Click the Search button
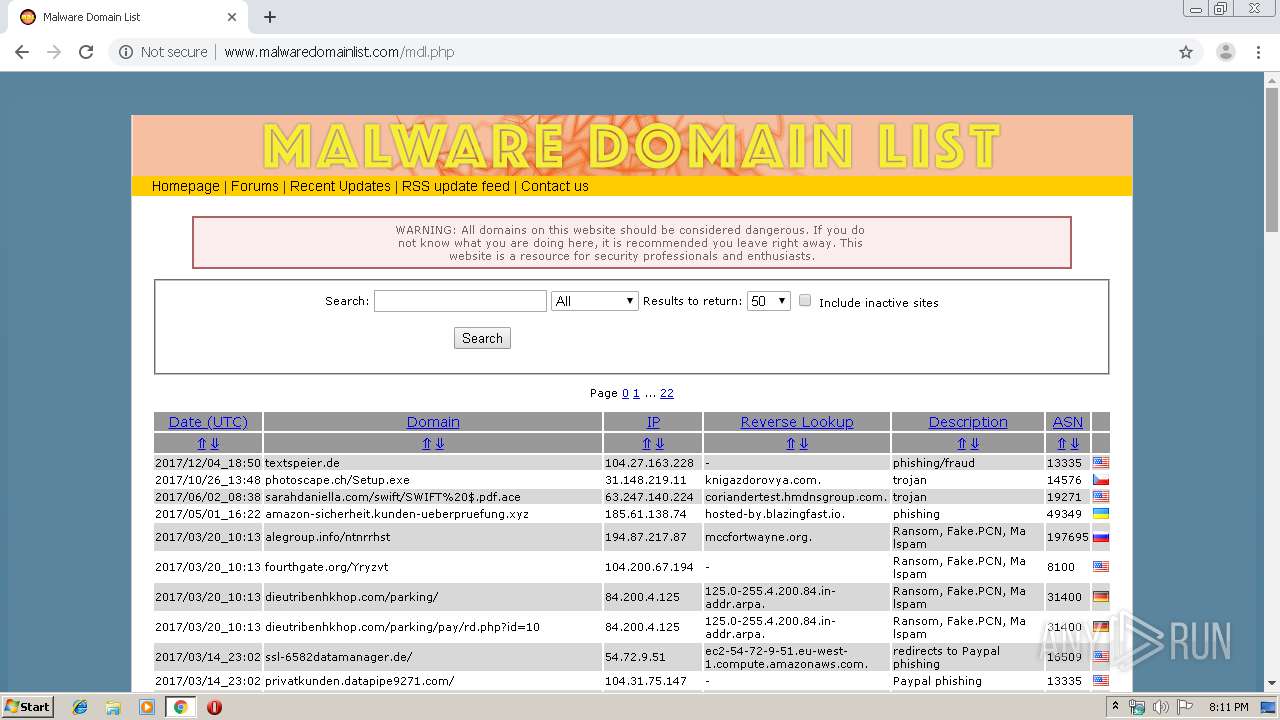The width and height of the screenshot is (1280, 720). click(482, 338)
